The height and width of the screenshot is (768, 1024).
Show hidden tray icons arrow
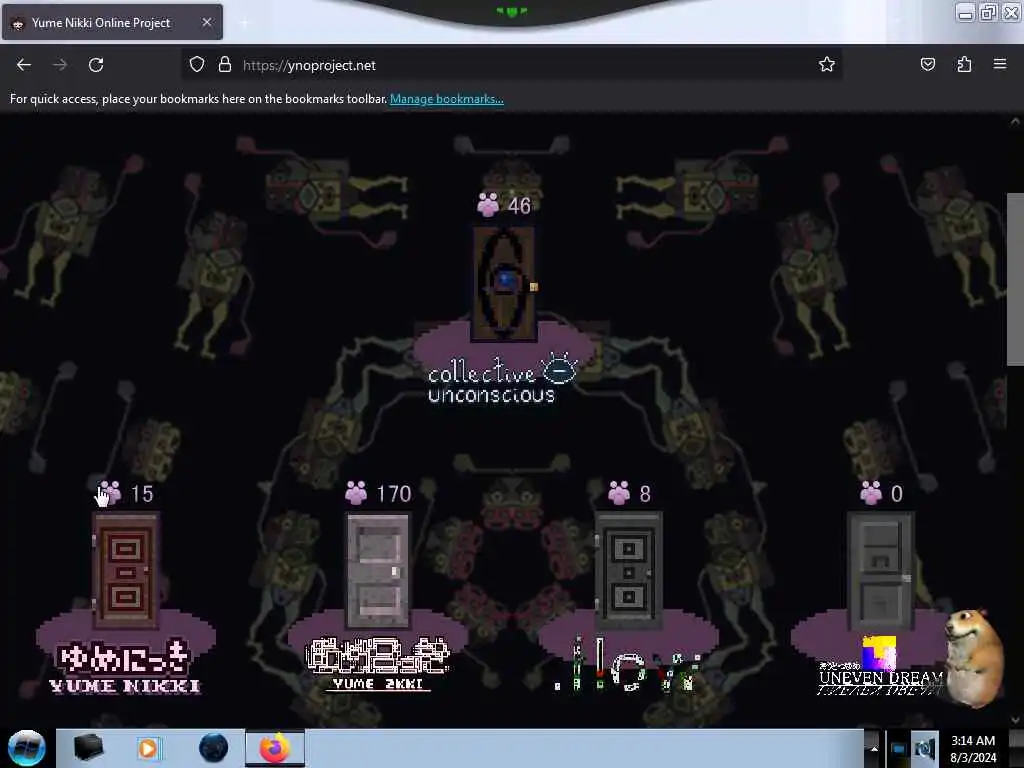point(874,748)
